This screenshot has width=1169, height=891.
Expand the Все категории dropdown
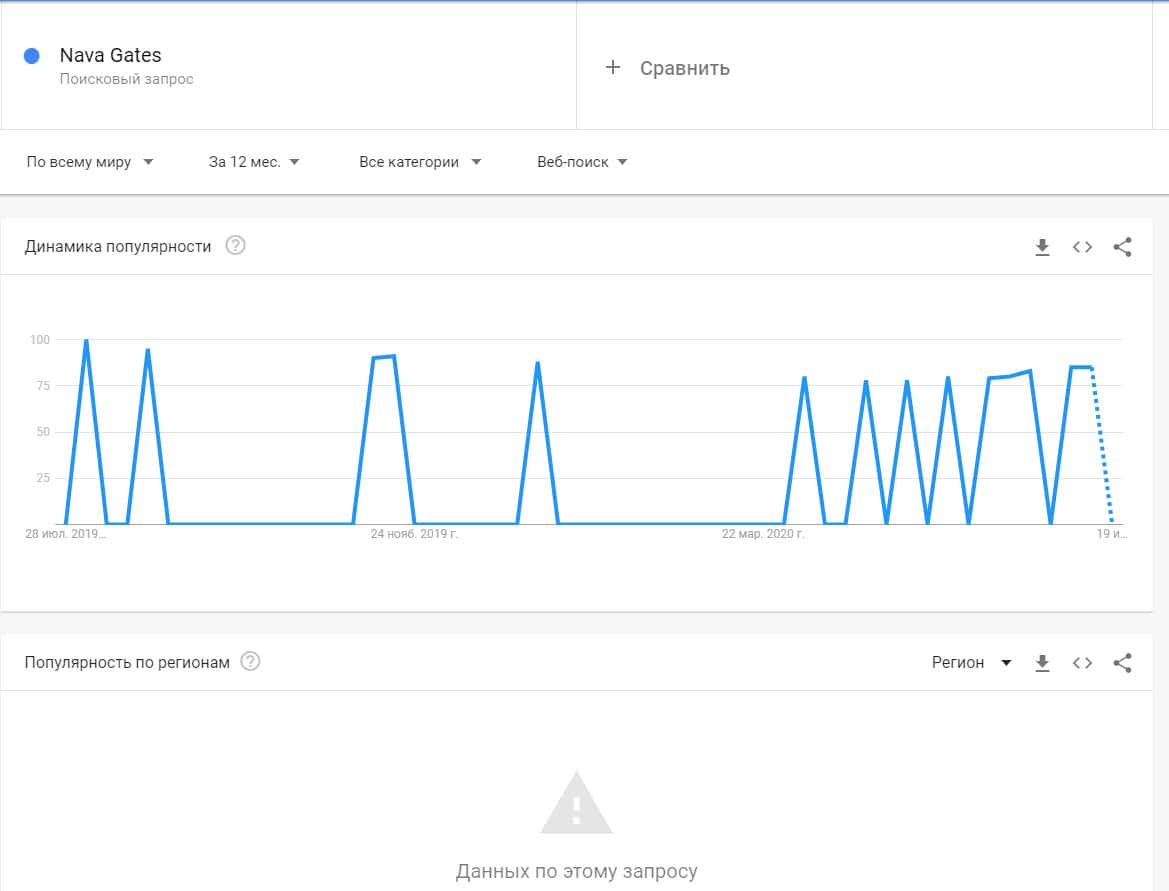[420, 162]
